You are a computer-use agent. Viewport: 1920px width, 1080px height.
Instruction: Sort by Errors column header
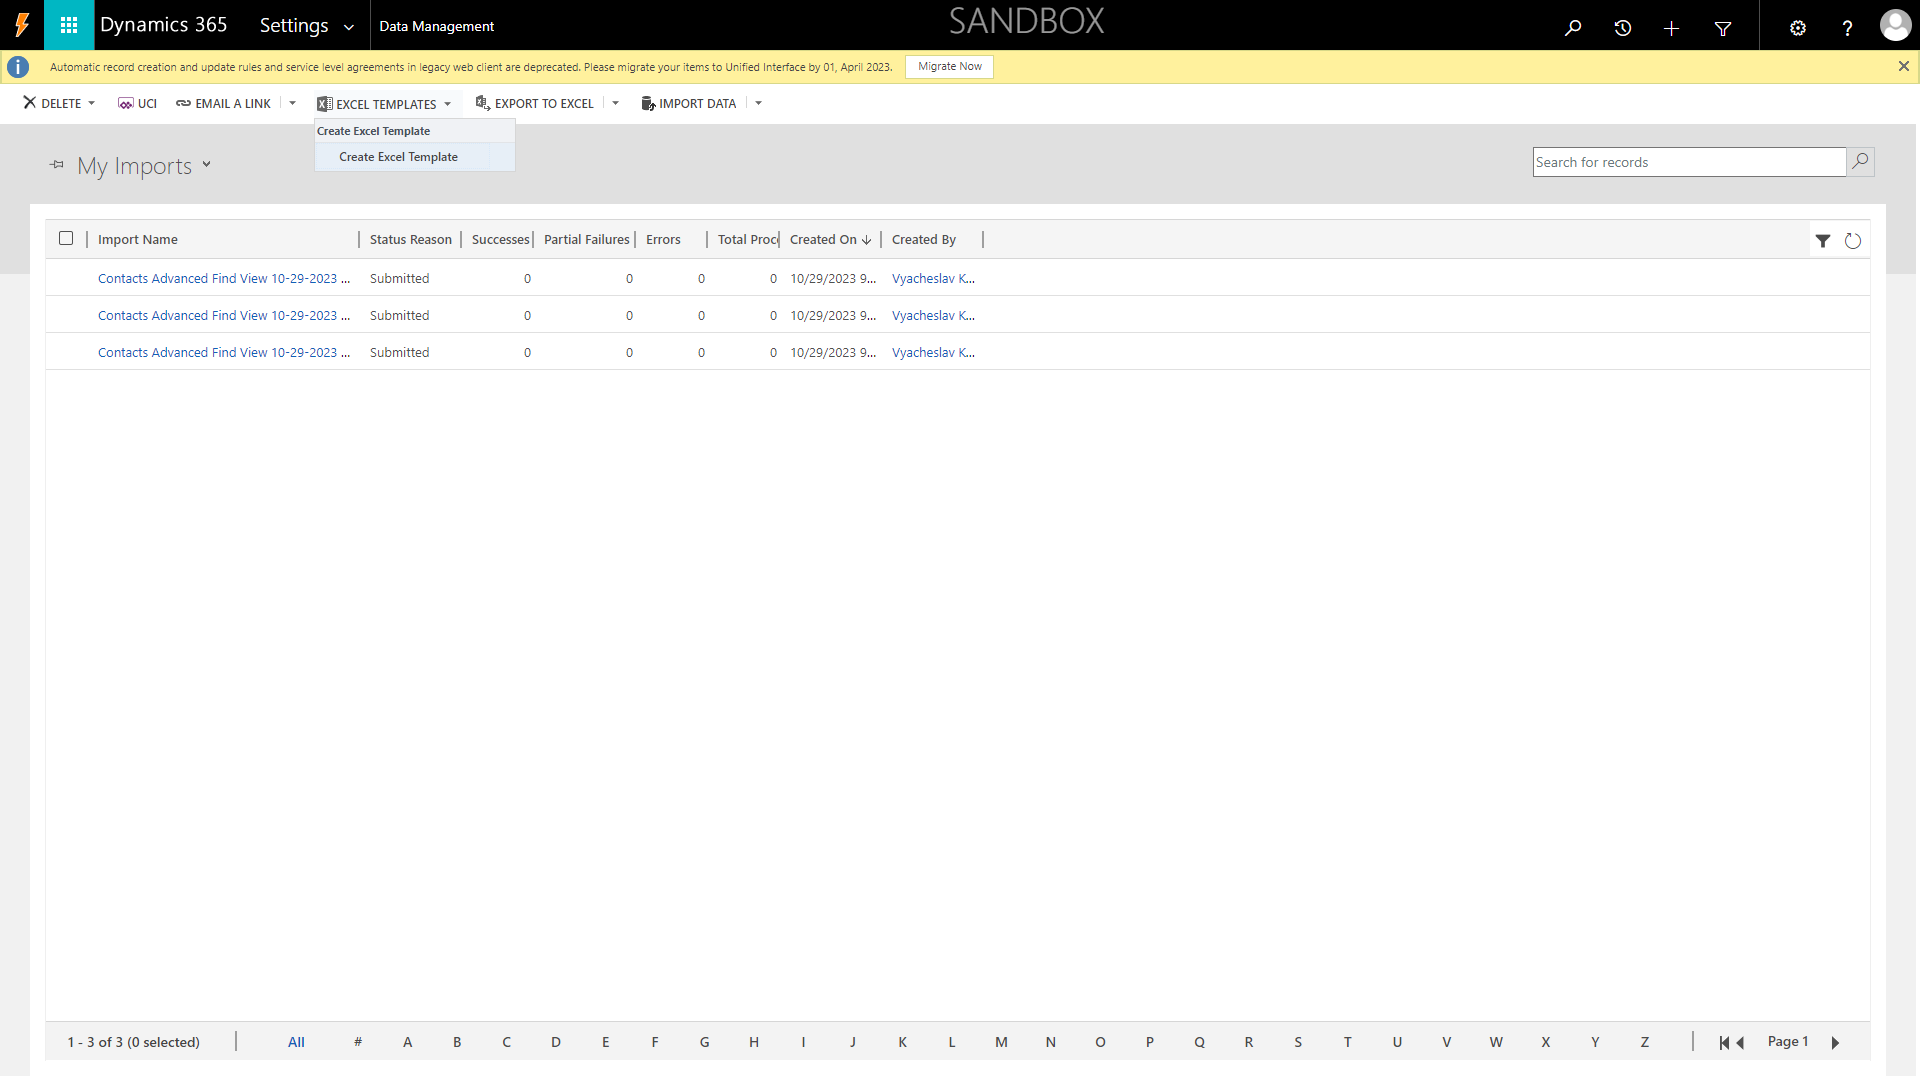tap(663, 239)
